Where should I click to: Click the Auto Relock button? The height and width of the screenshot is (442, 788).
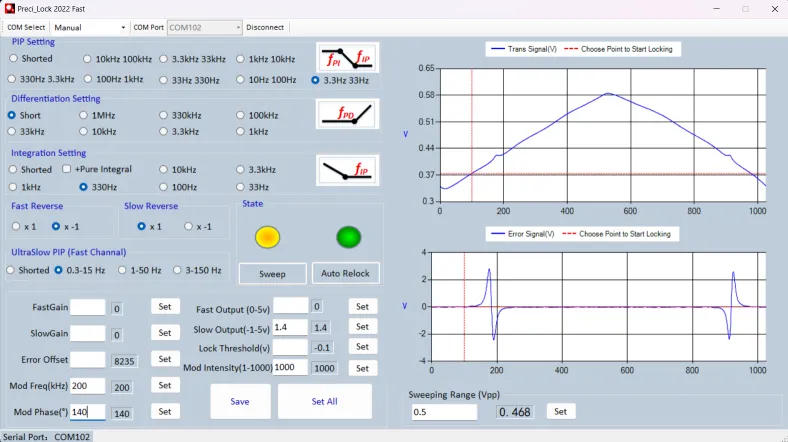point(347,273)
